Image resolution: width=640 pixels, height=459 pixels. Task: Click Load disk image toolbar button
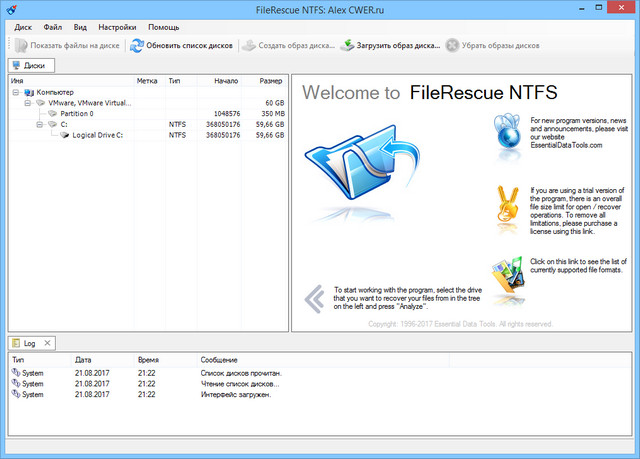coord(390,45)
